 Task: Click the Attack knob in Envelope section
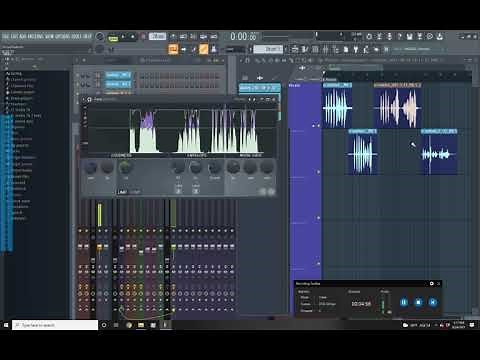(178, 167)
